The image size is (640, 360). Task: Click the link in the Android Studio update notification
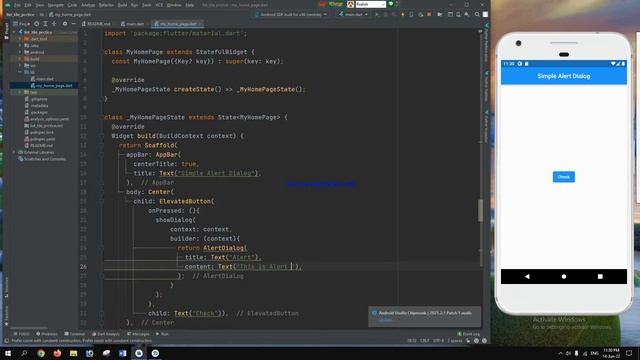point(386,320)
